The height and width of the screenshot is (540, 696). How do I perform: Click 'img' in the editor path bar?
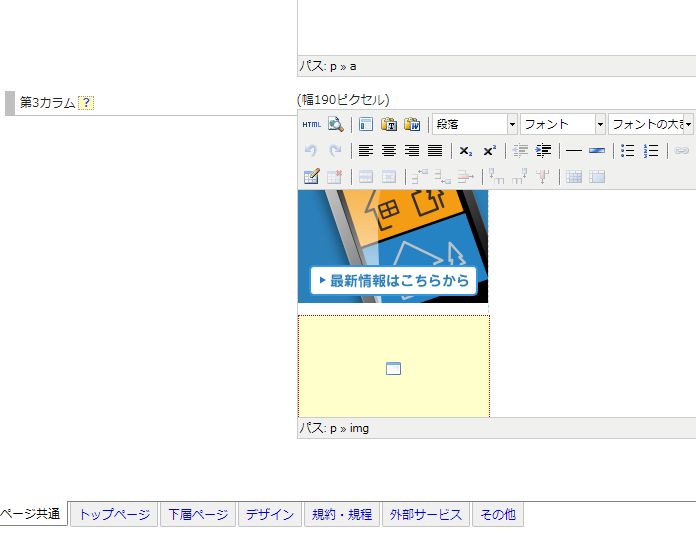pyautogui.click(x=359, y=429)
